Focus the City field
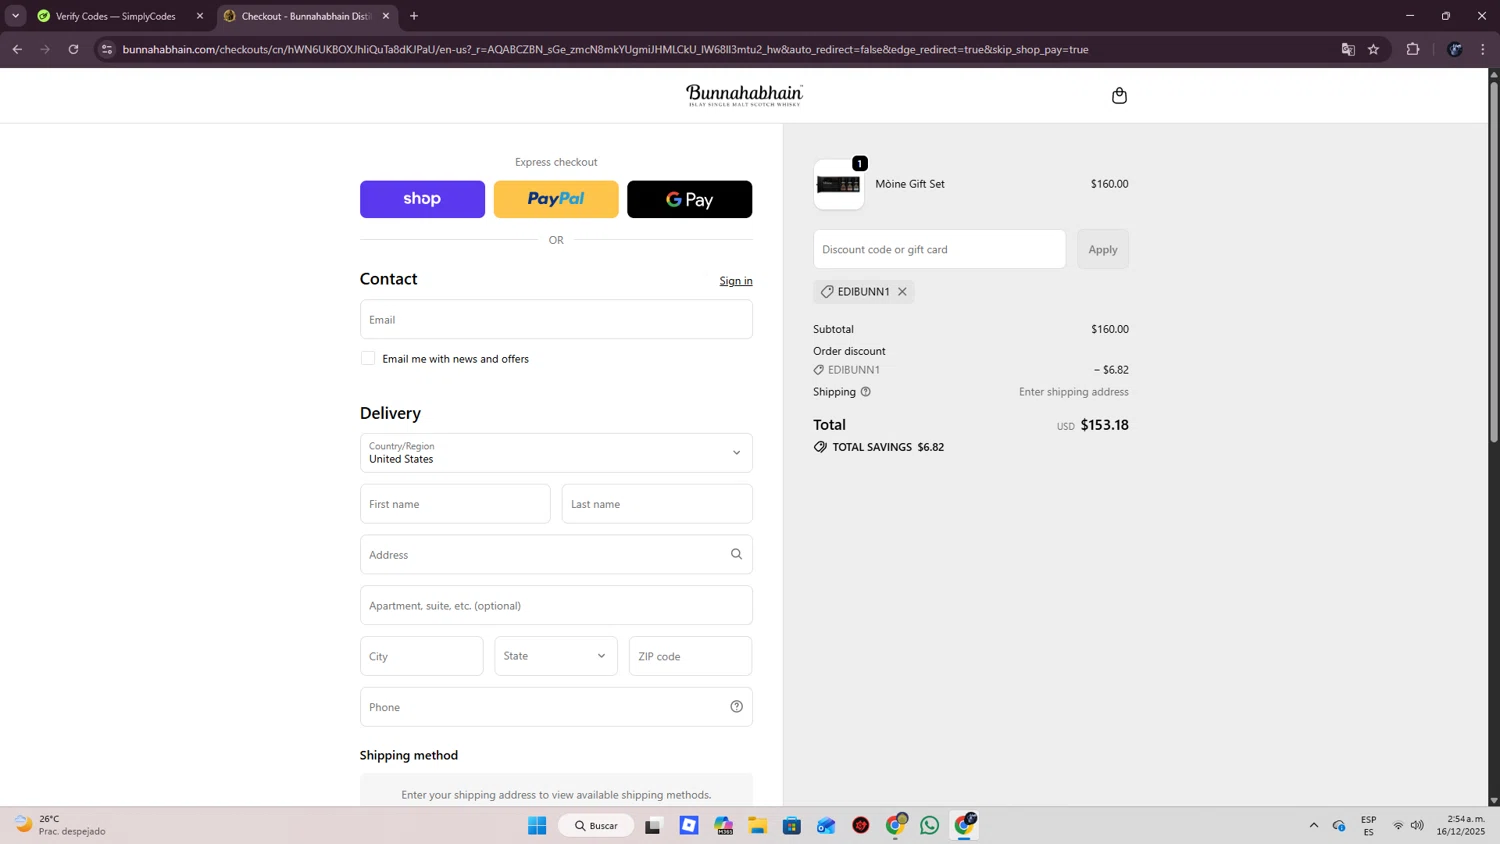Image resolution: width=1500 pixels, height=844 pixels. [x=421, y=656]
